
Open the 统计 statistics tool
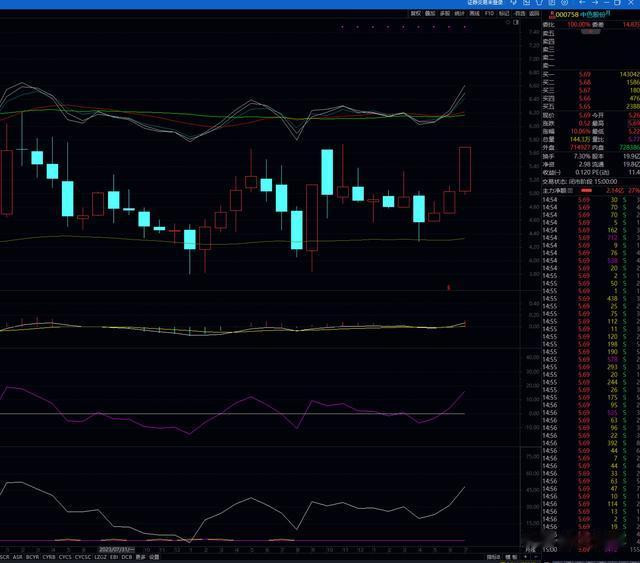click(x=460, y=13)
